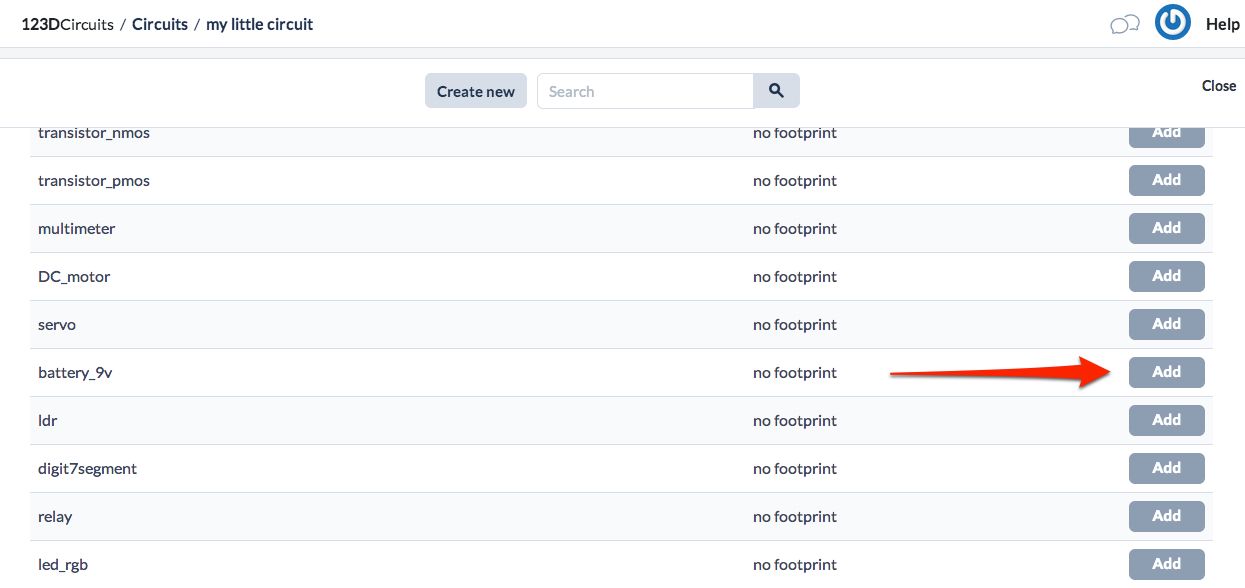1245x588 pixels.
Task: Add the ldr component
Action: pyautogui.click(x=1166, y=420)
